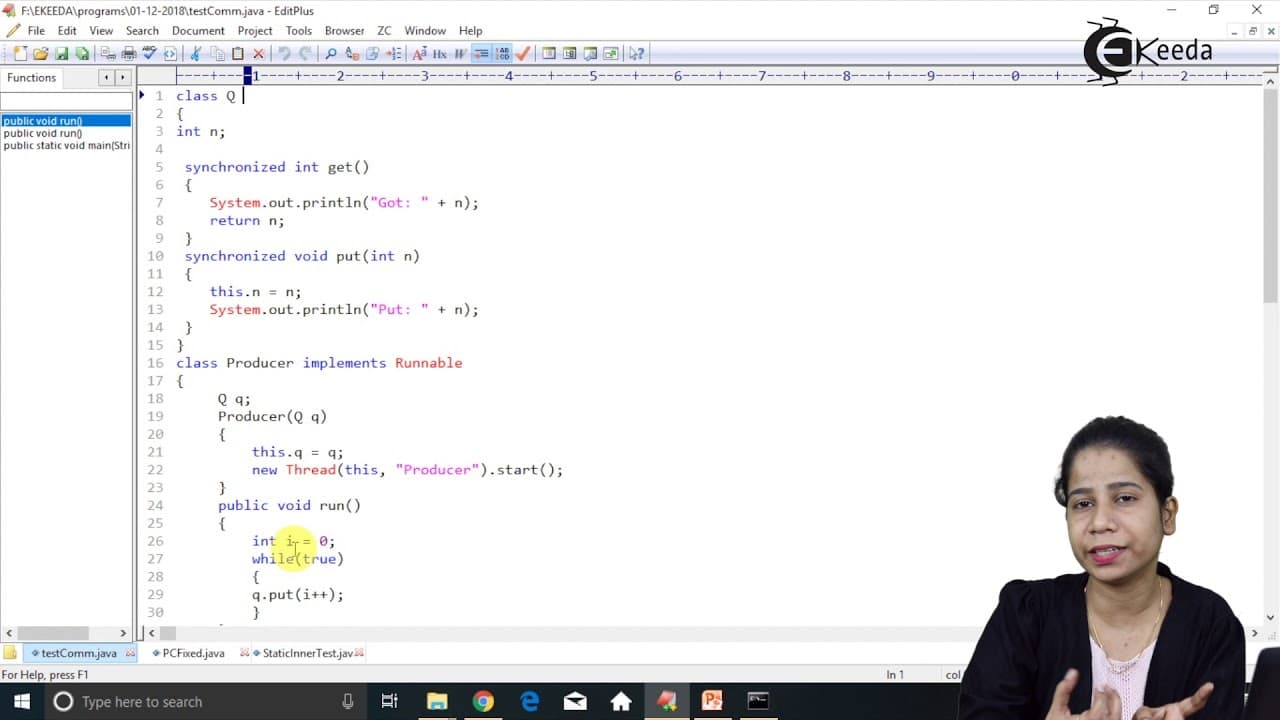The image size is (1280, 720).
Task: Open the Edit menu
Action: click(67, 30)
